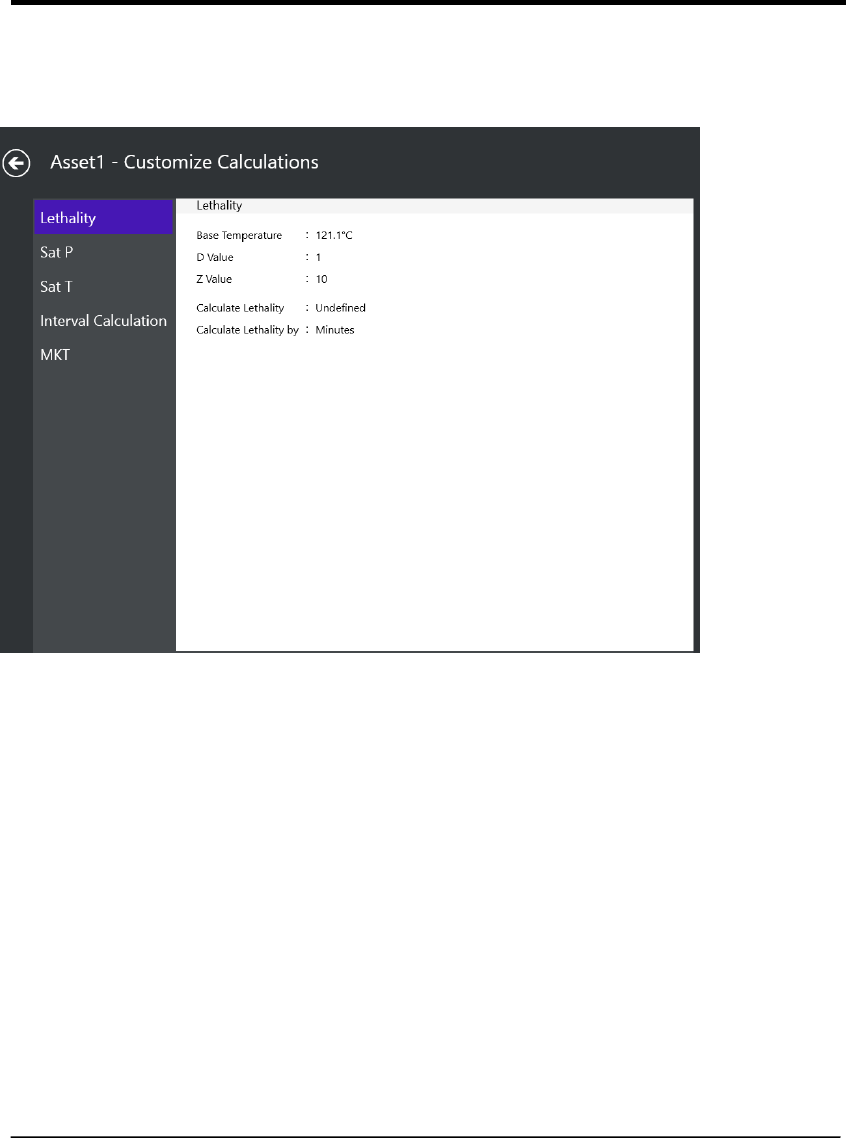
Task: Click the D Value of 1
Action: point(318,257)
